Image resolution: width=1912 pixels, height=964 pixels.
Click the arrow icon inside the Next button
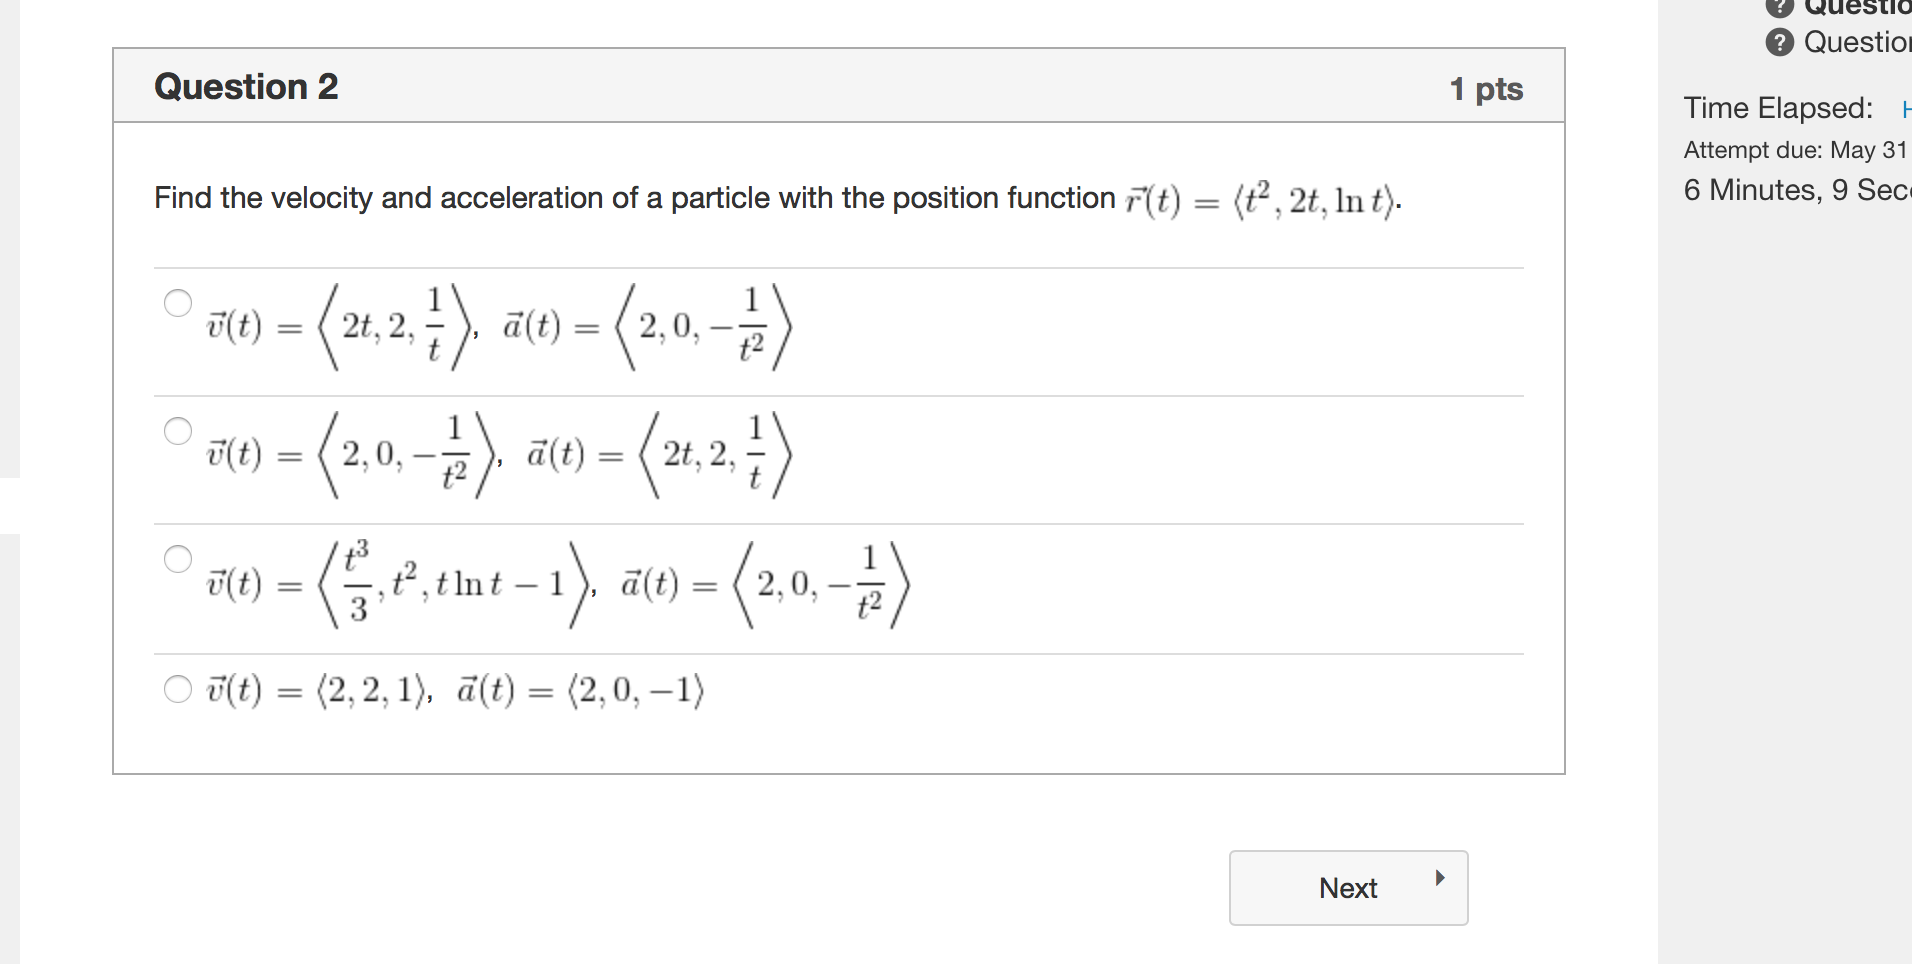[1440, 877]
